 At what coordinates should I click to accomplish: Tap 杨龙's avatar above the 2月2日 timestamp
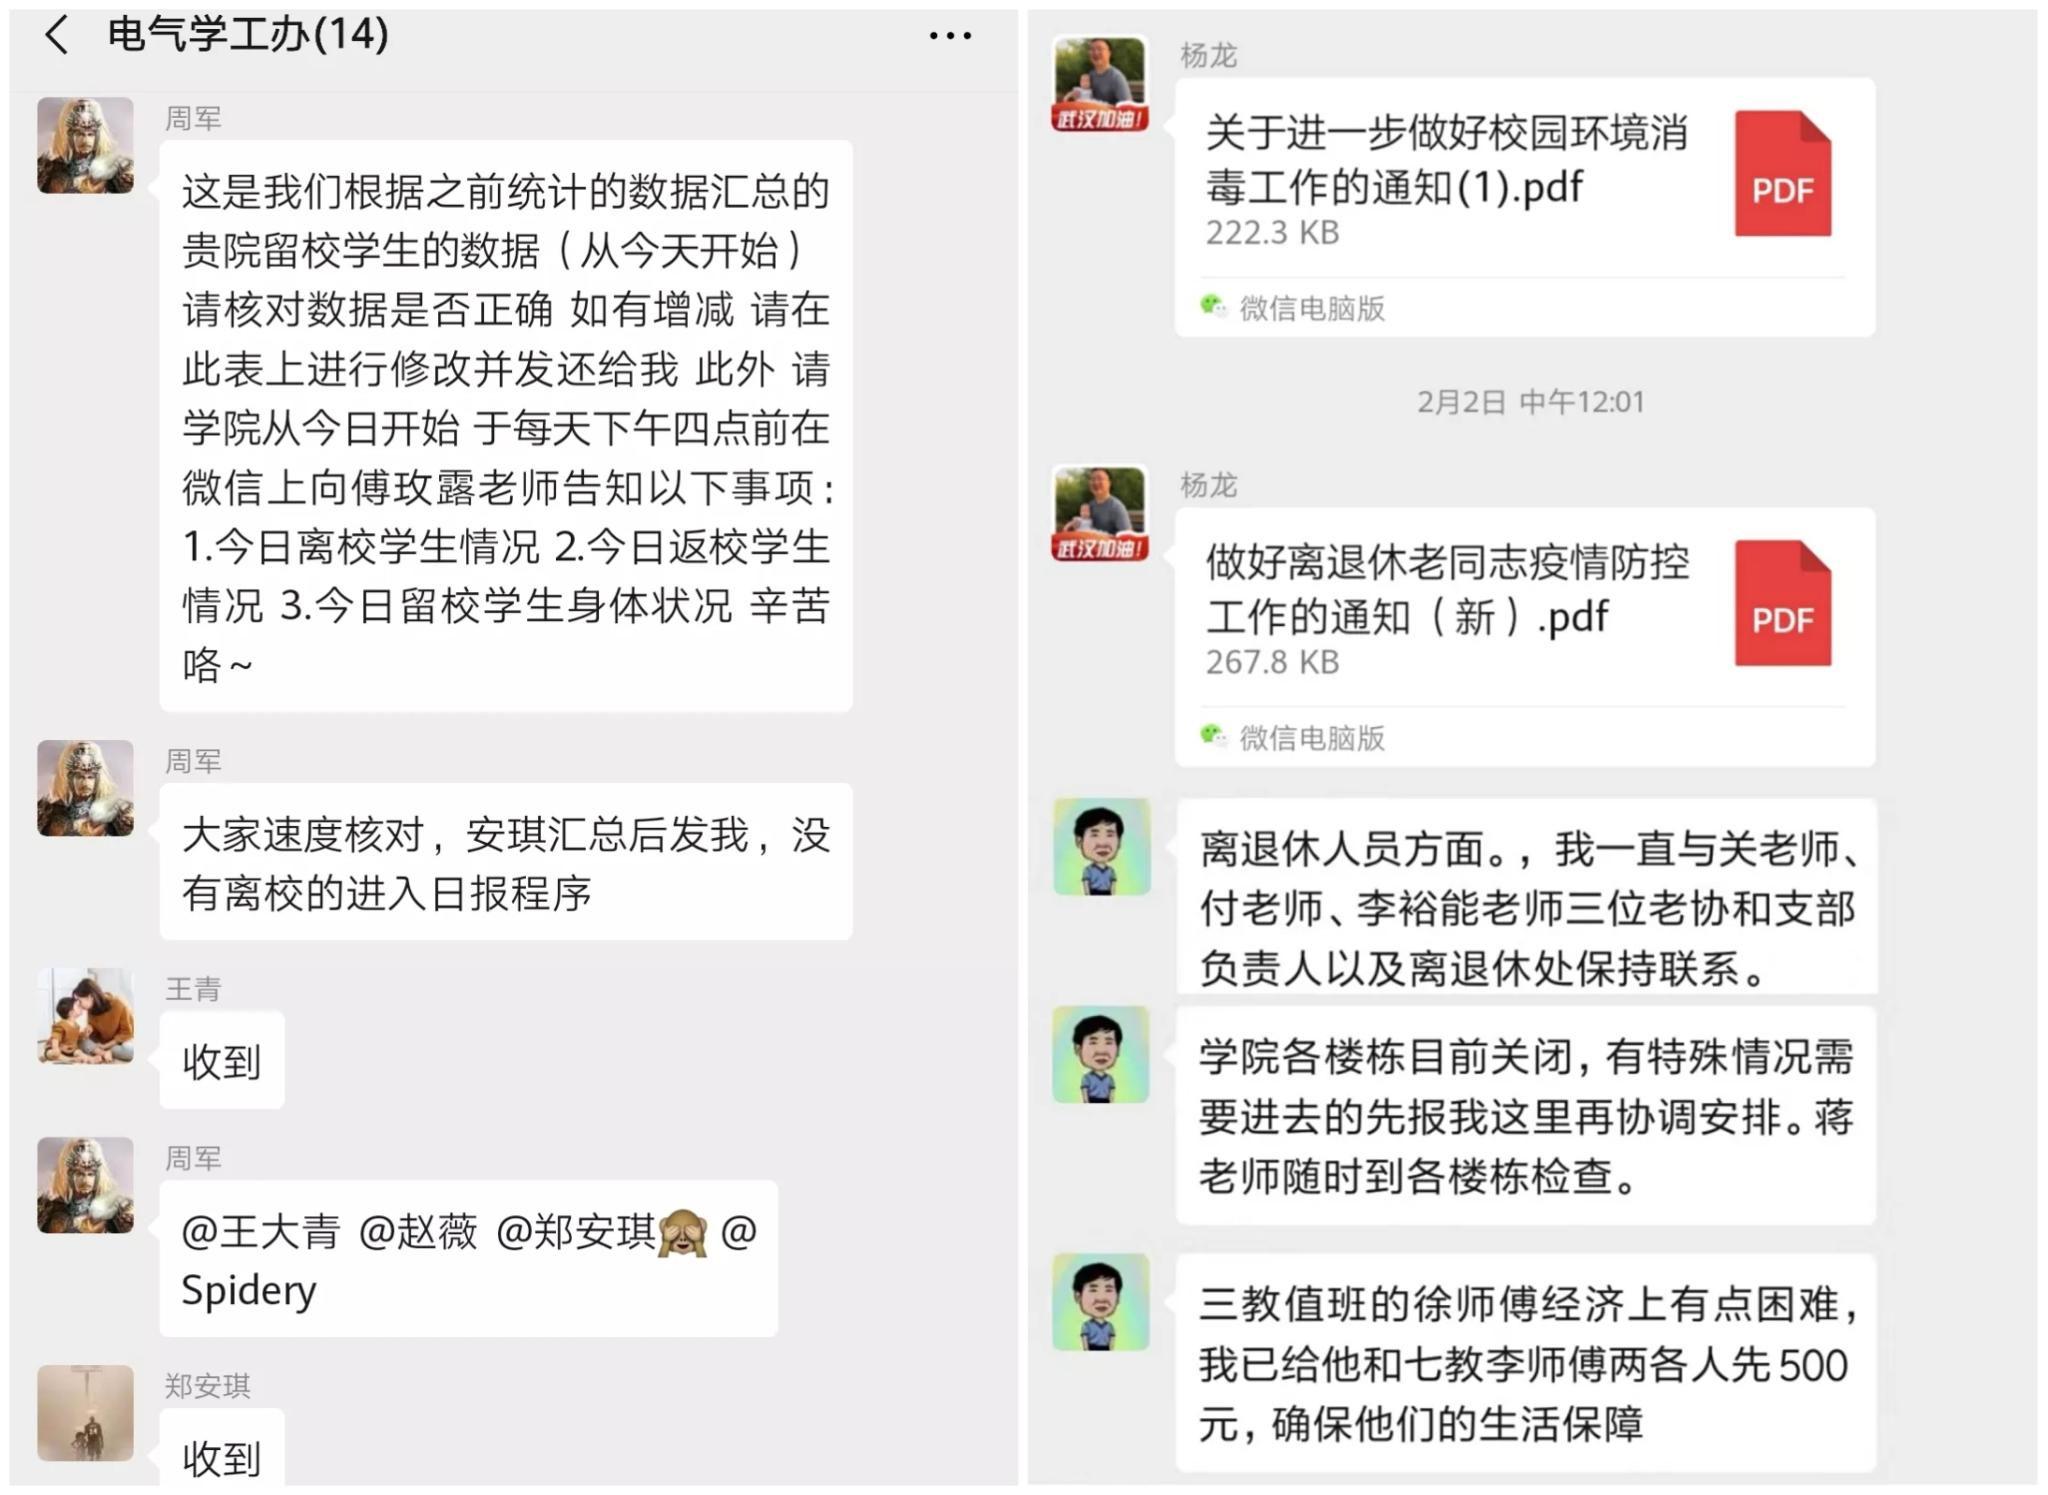click(1100, 84)
